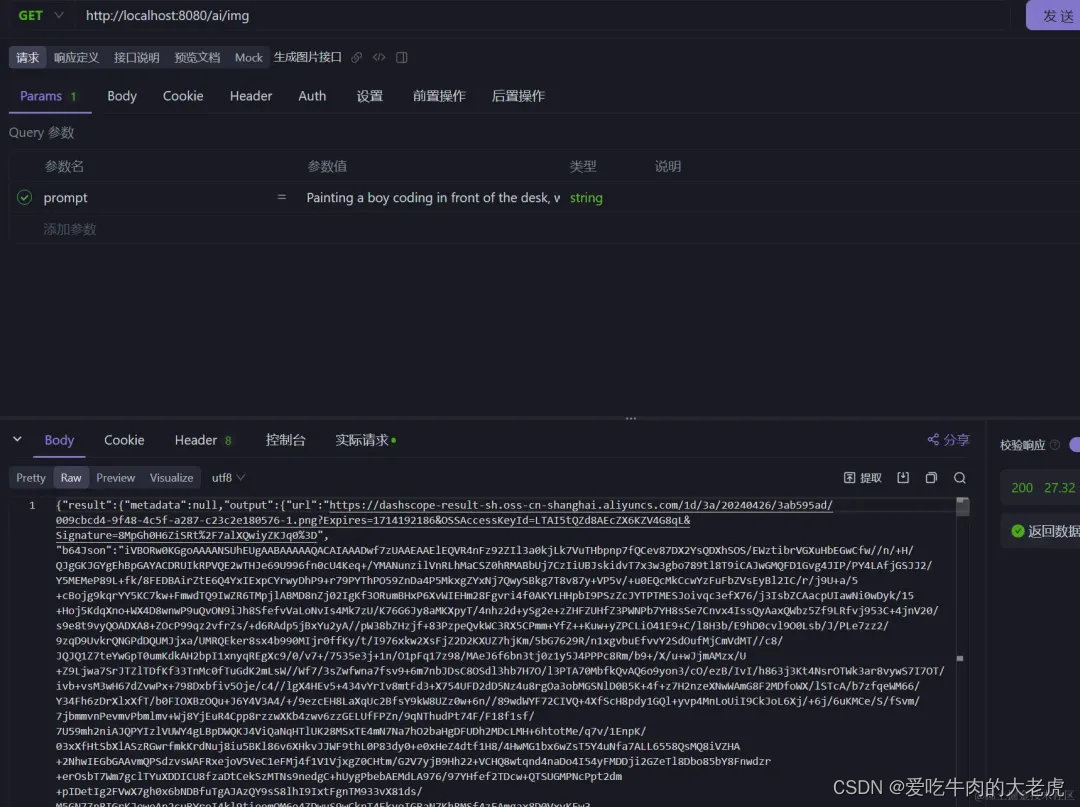This screenshot has width=1080, height=807.
Task: Open the 设置 tab
Action: (x=369, y=96)
